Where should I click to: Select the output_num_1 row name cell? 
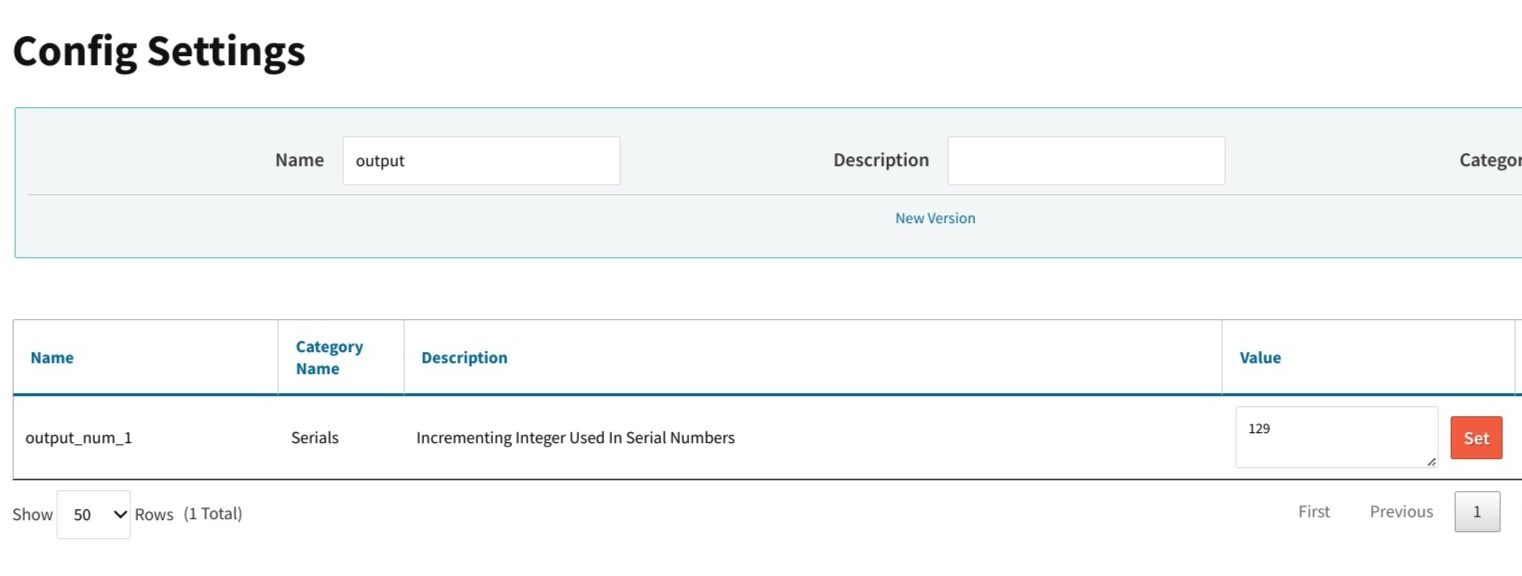pyautogui.click(x=79, y=438)
